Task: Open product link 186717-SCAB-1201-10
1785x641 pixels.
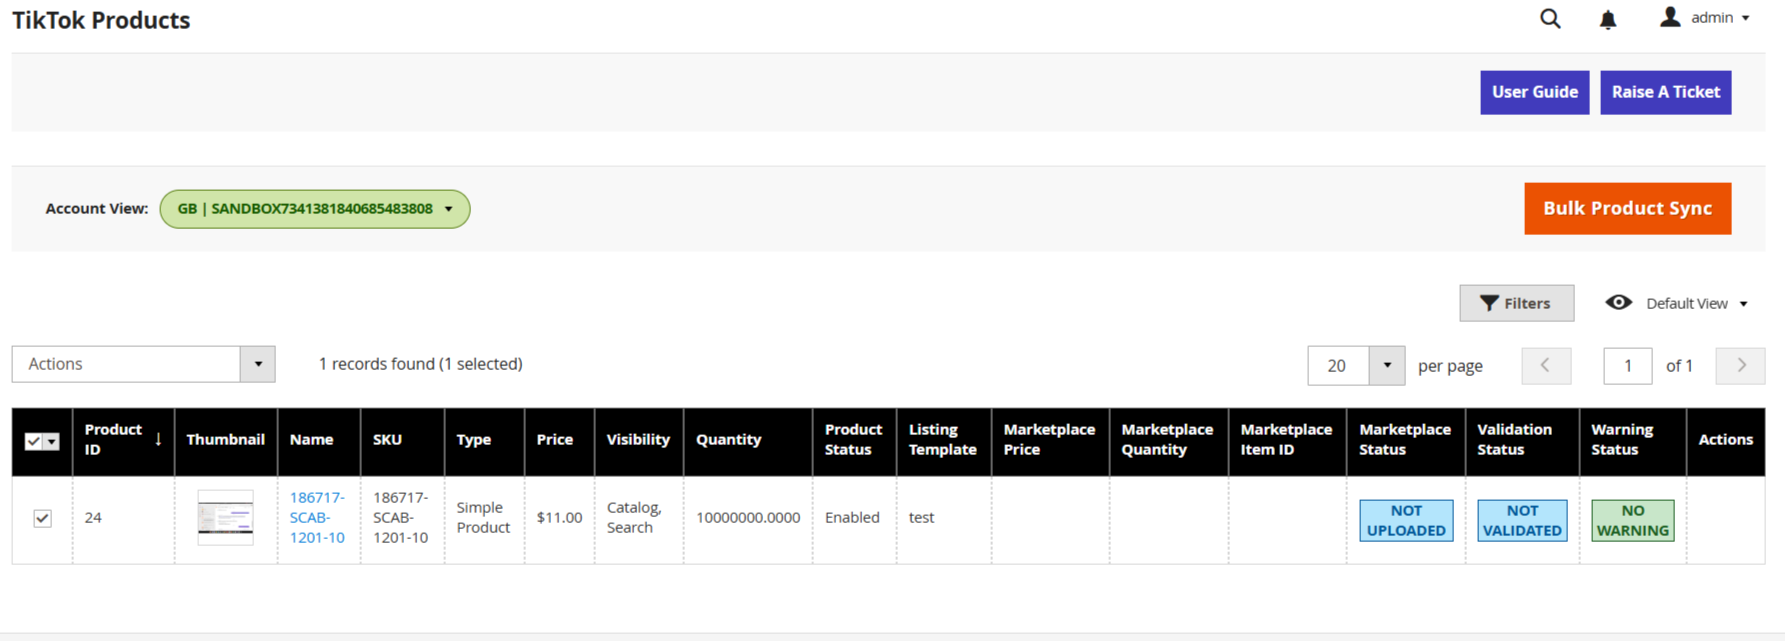Action: click(317, 517)
